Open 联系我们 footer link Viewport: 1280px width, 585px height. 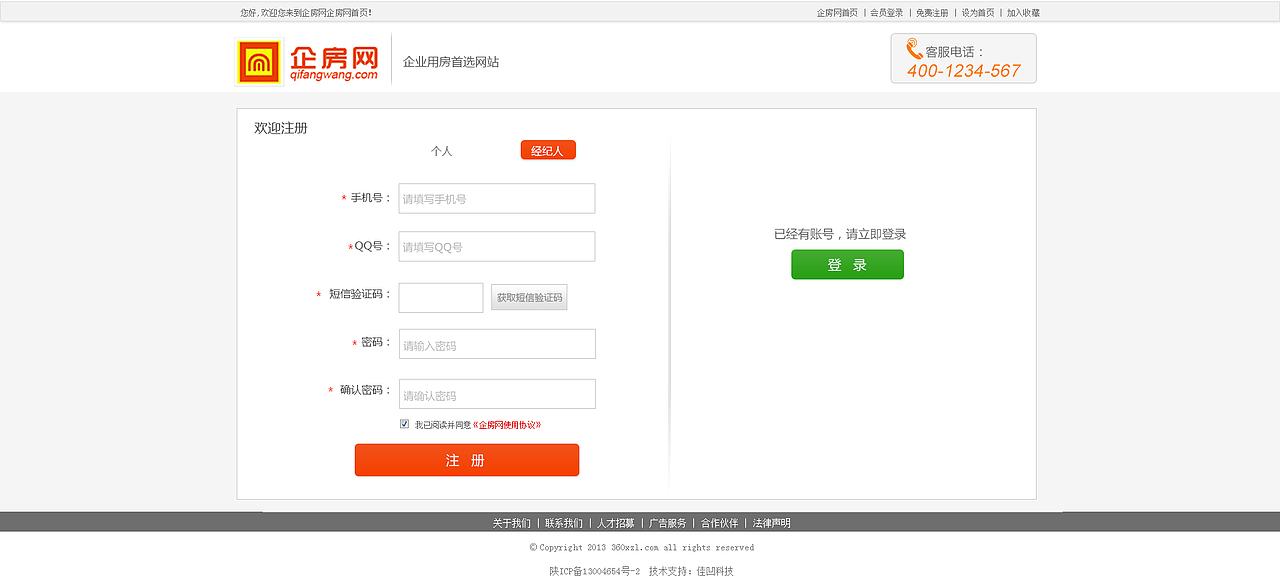click(x=564, y=523)
